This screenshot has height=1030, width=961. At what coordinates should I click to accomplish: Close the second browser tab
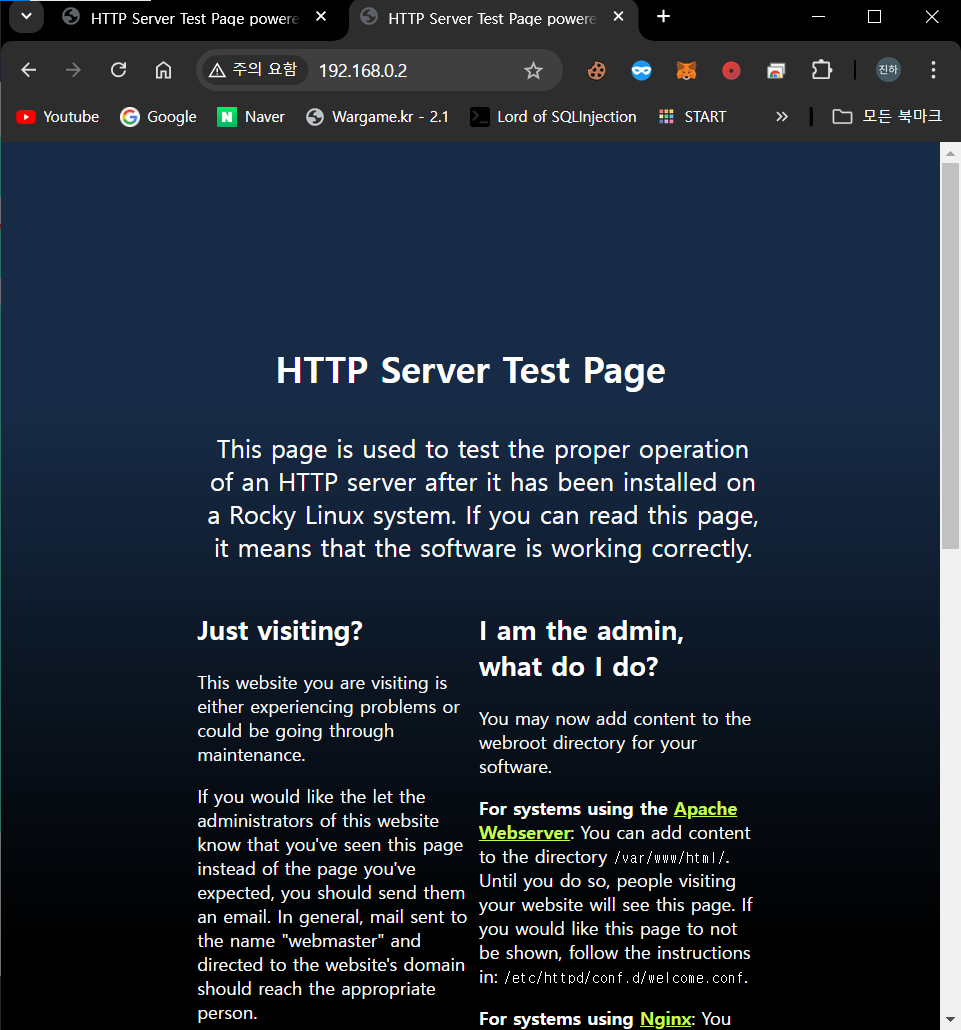618,17
